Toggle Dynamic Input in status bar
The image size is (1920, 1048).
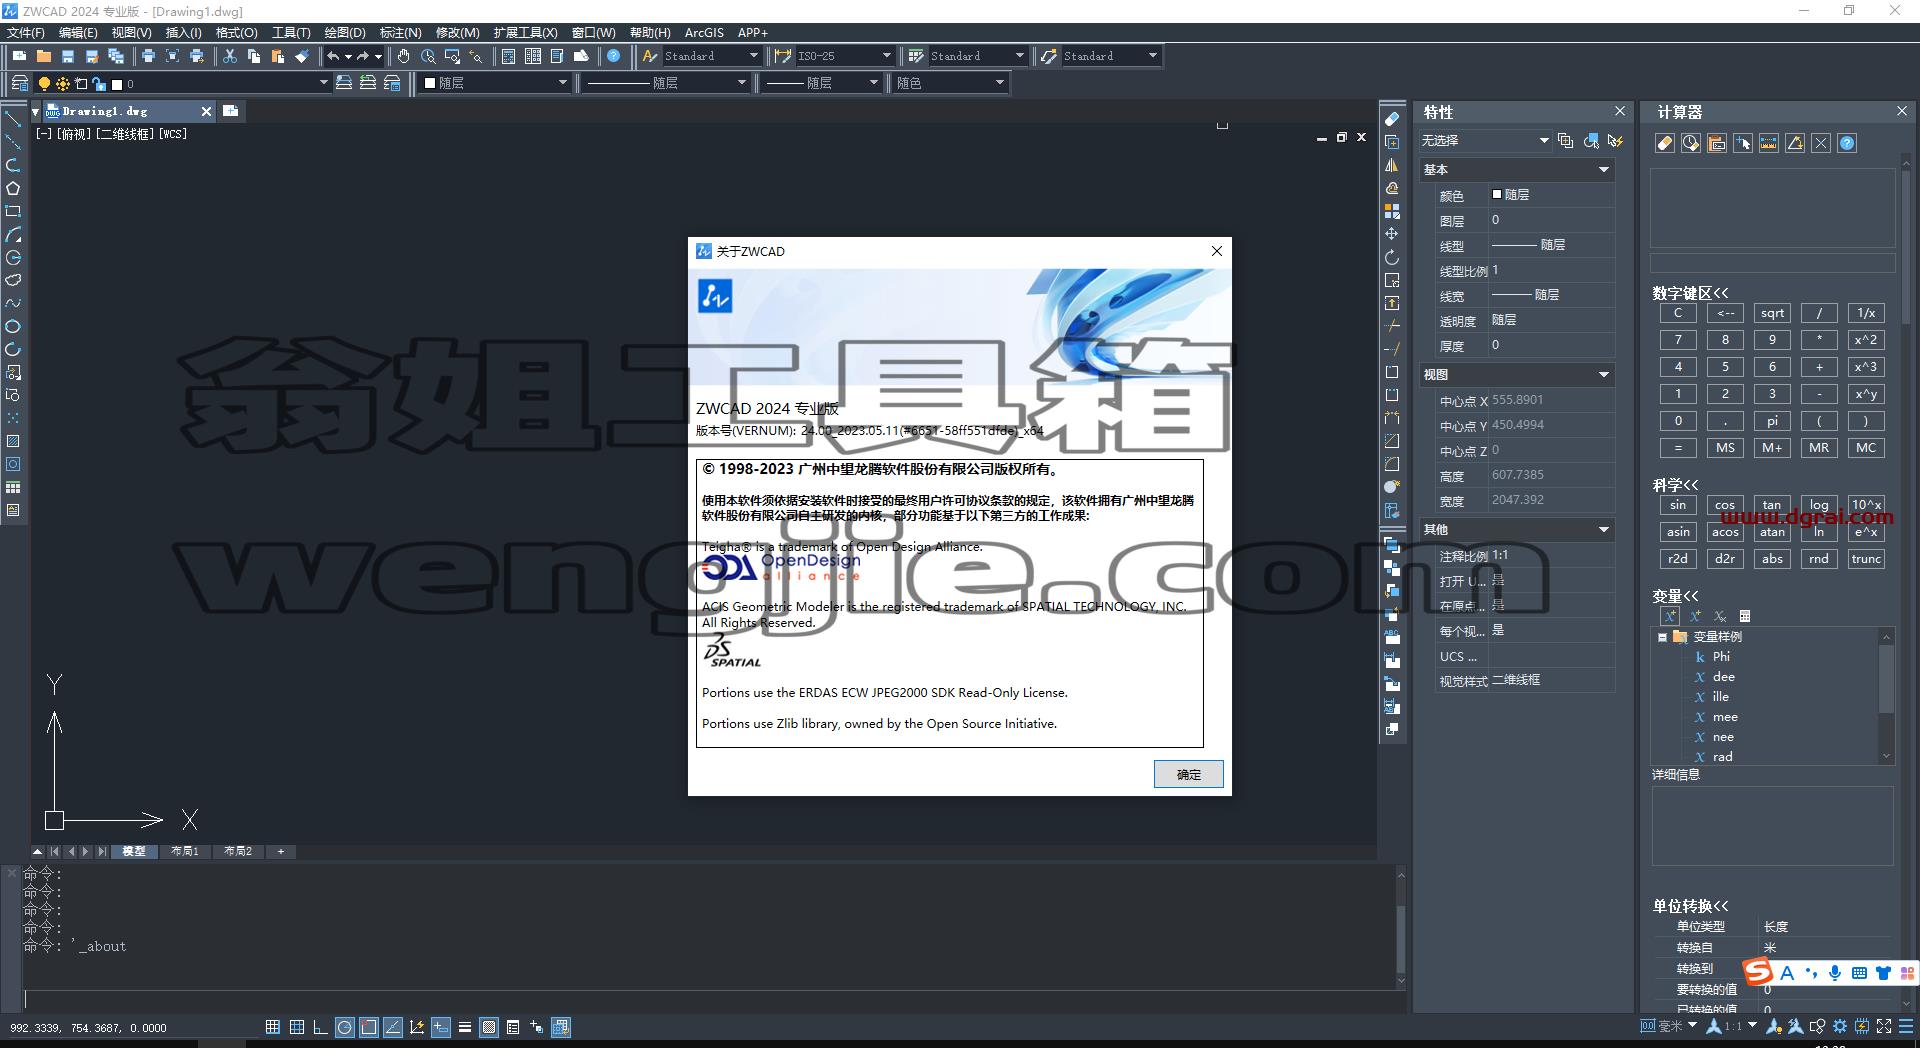click(441, 1027)
